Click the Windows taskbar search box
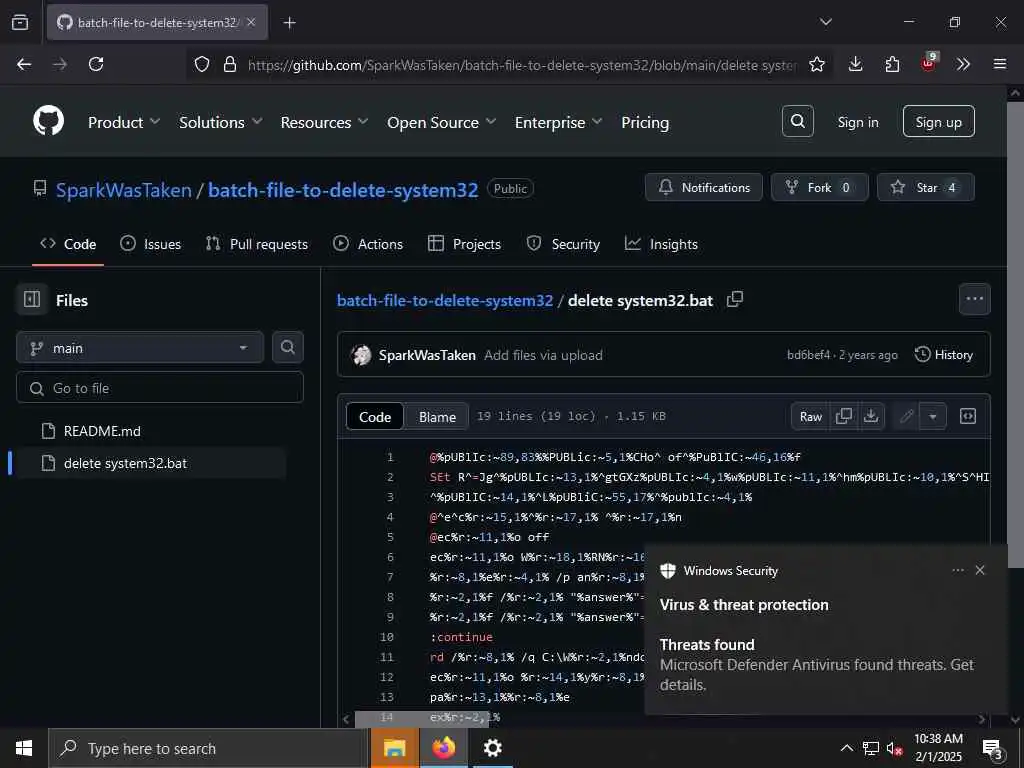 [x=210, y=748]
